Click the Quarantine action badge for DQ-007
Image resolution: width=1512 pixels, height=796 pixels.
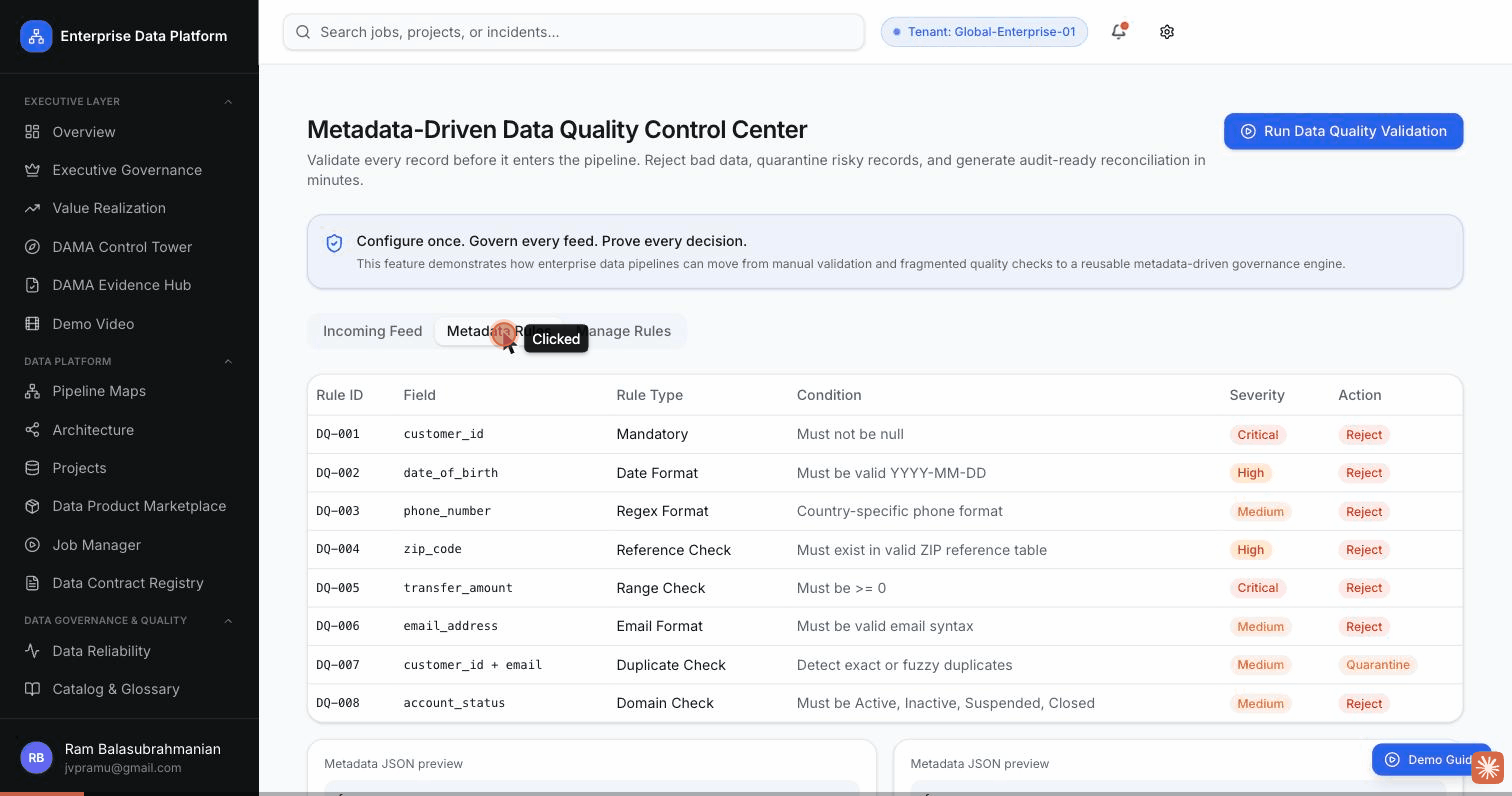[x=1377, y=665]
